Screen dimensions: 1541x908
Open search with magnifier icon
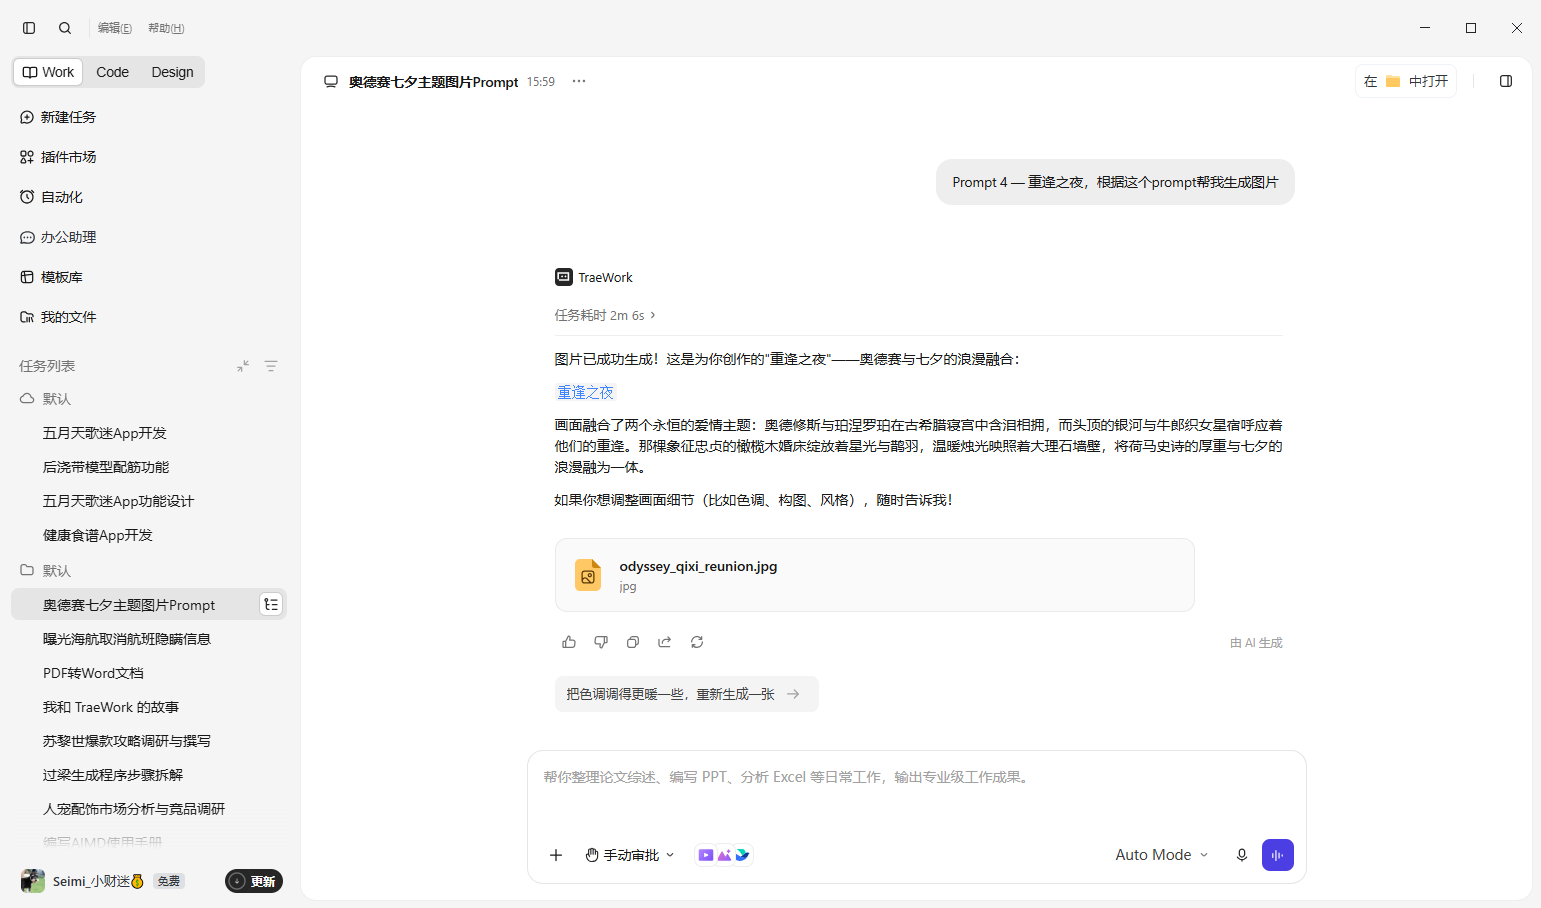pyautogui.click(x=65, y=28)
